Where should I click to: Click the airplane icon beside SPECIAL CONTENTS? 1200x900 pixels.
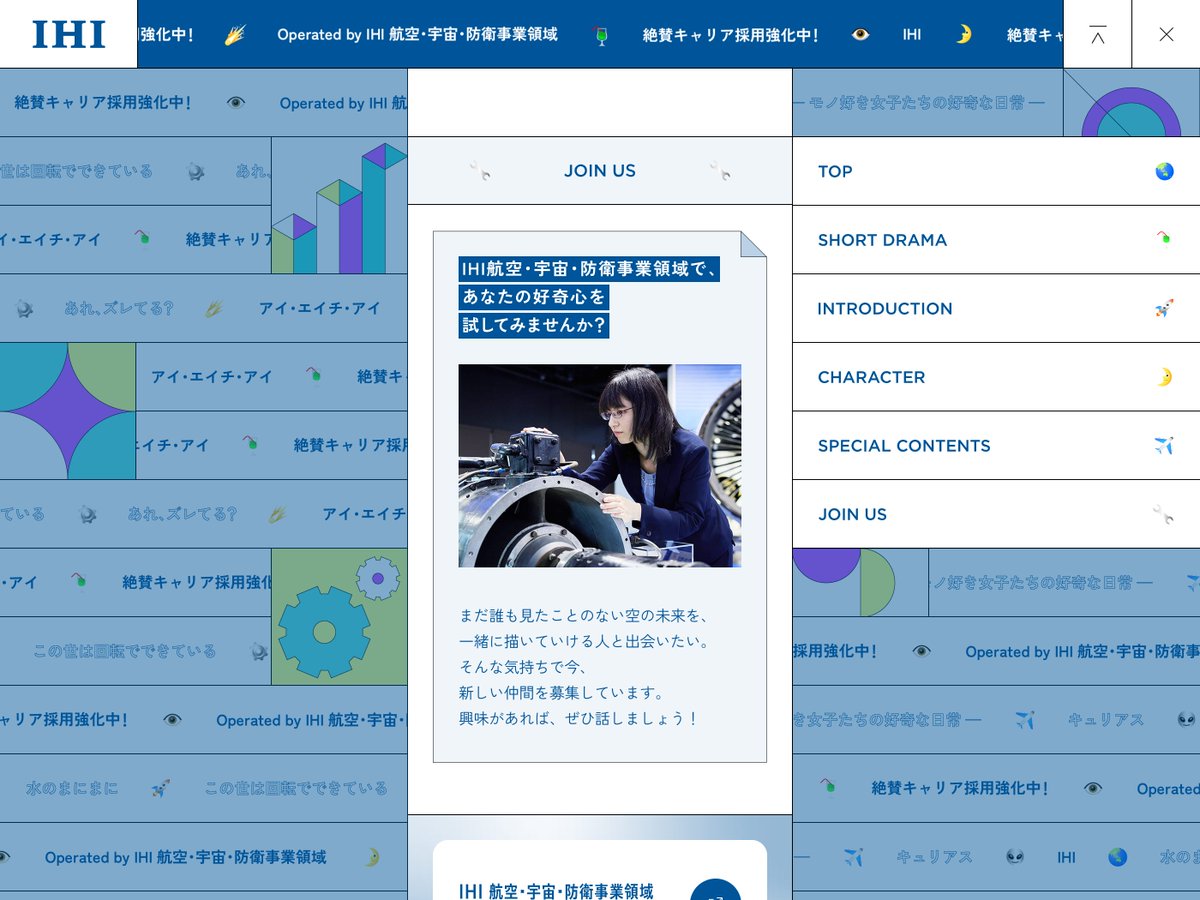point(1164,446)
